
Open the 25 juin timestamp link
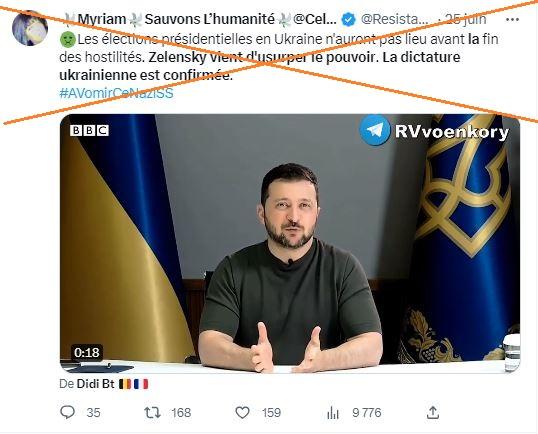(x=465, y=19)
